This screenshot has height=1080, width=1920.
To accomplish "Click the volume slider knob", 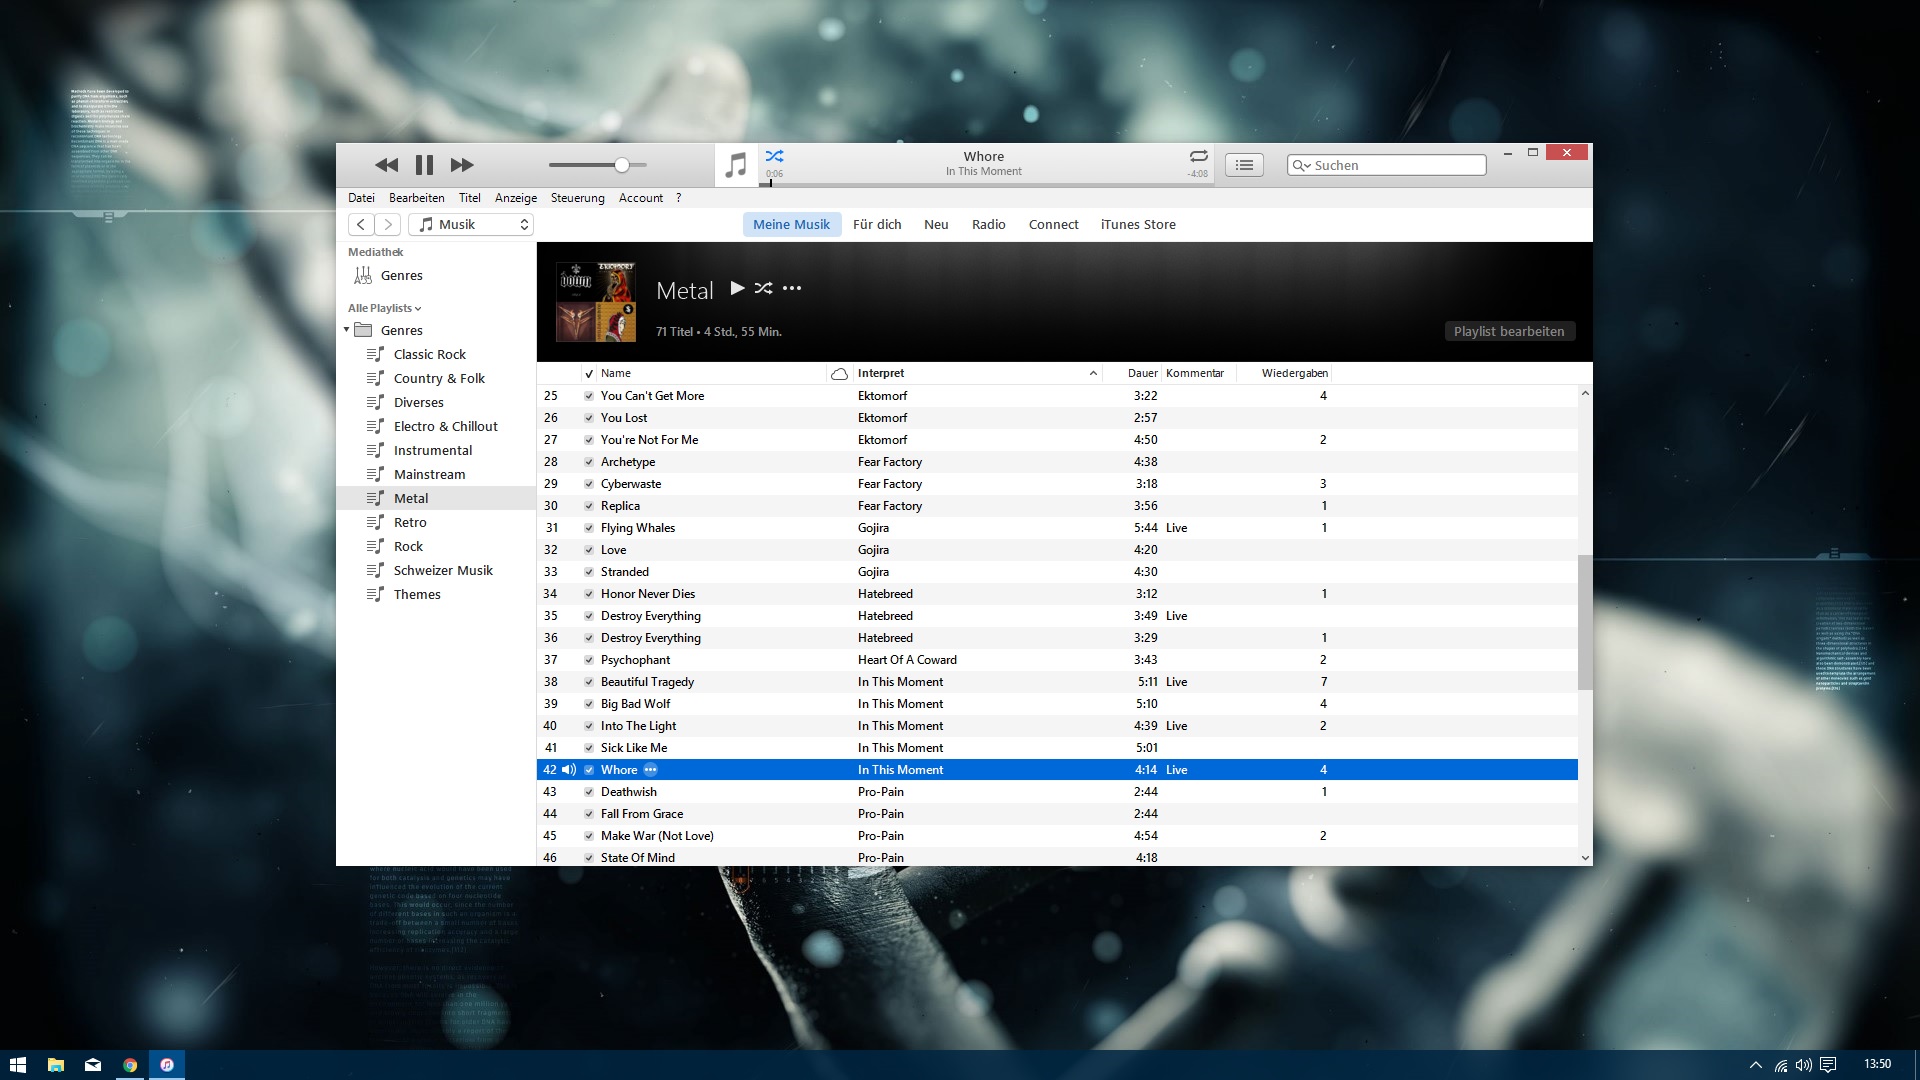I will pyautogui.click(x=622, y=165).
